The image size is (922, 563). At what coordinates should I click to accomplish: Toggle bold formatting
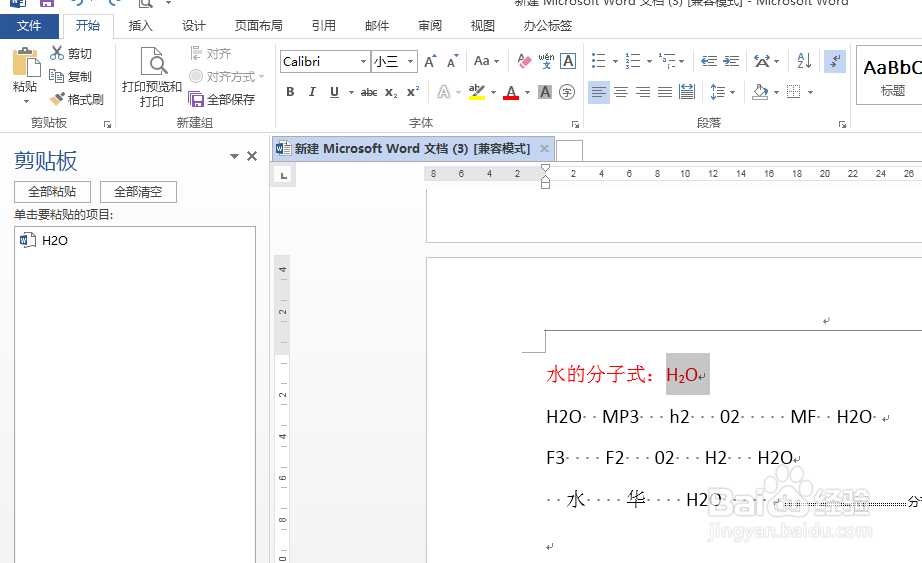(x=290, y=92)
